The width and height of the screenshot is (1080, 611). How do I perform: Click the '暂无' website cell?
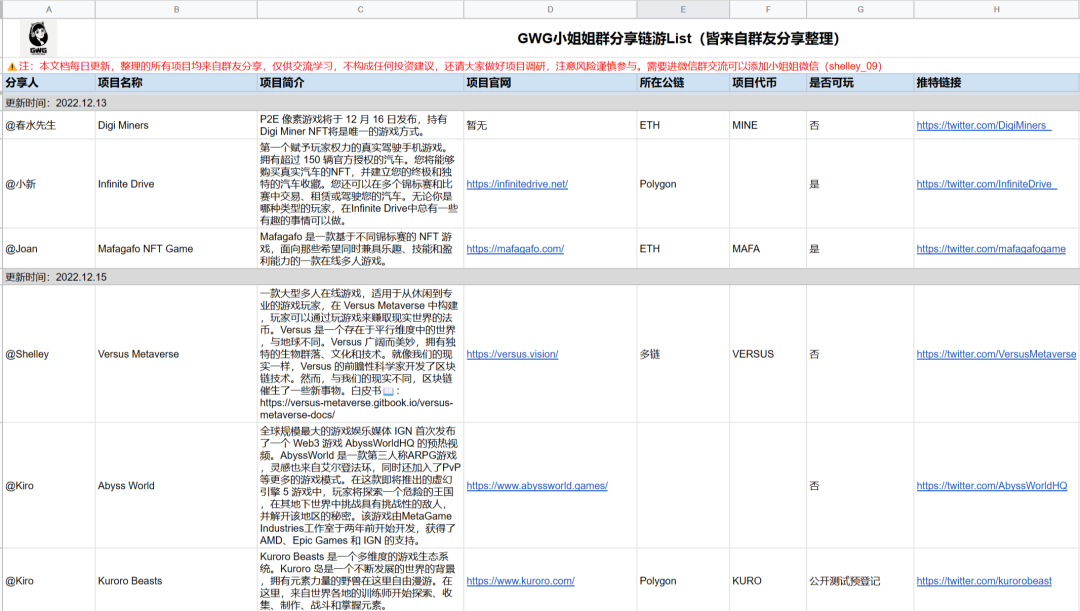point(550,125)
